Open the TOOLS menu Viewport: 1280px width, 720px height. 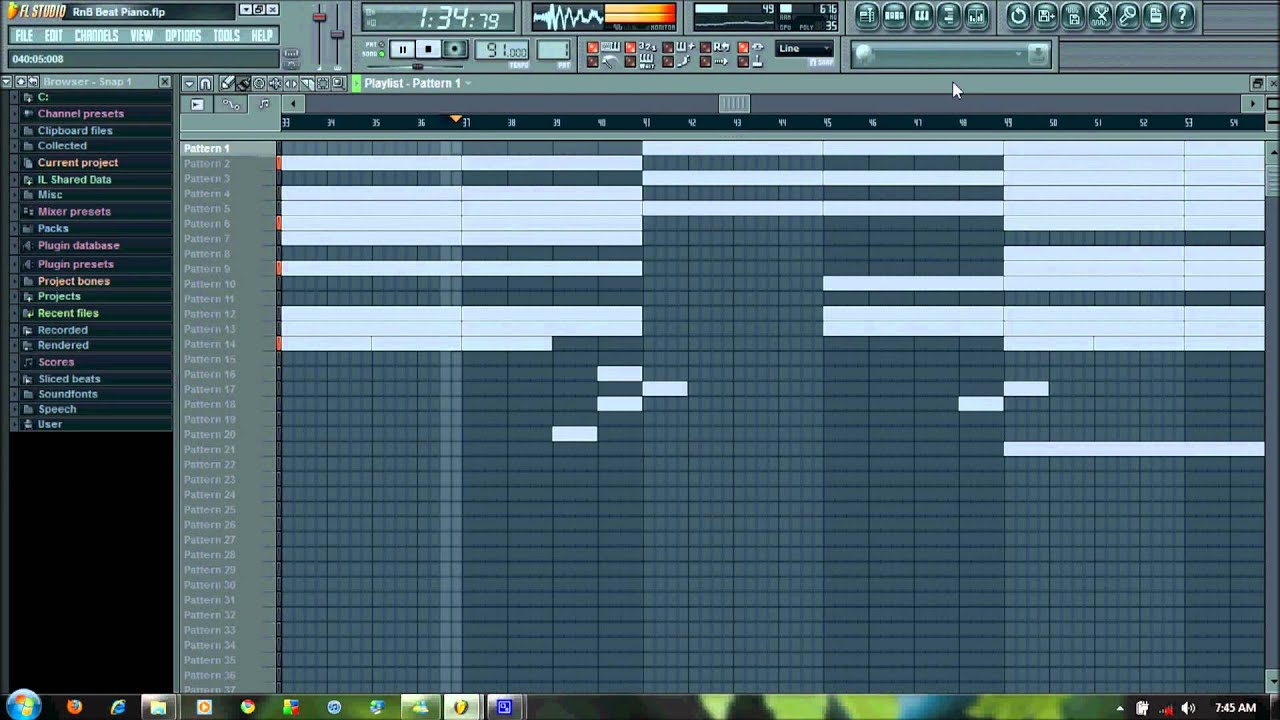[x=227, y=35]
